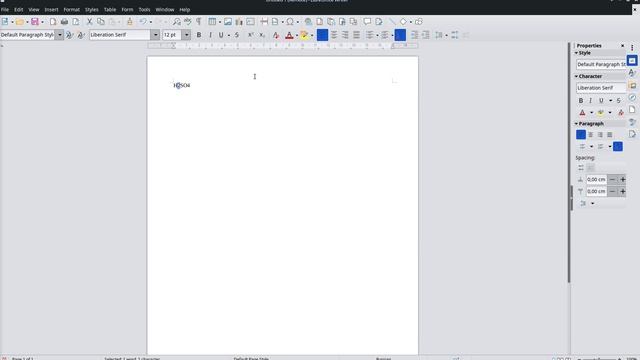Click the Basic Shapes diamond icon
This screenshot has width=640, height=360.
pos(403,22)
